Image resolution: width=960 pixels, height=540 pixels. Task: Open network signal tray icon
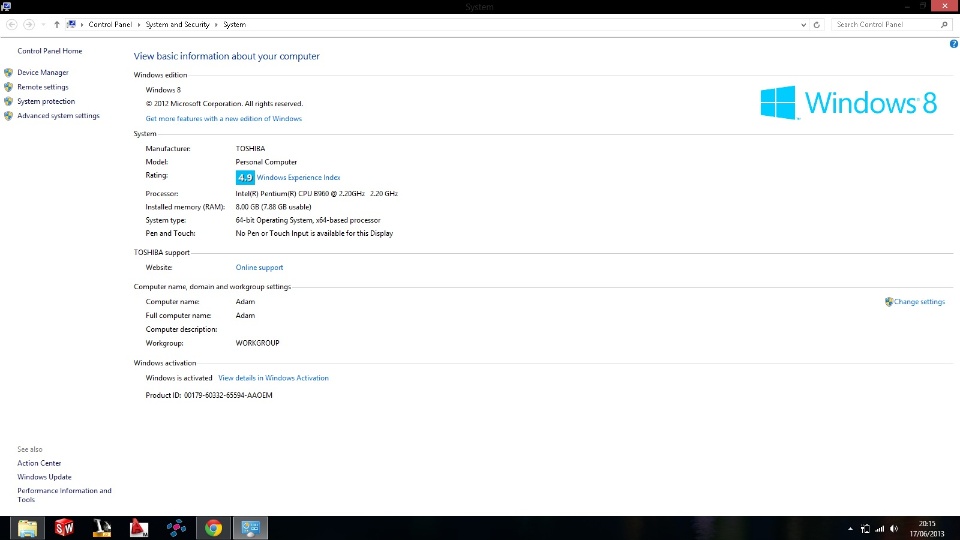[880, 528]
